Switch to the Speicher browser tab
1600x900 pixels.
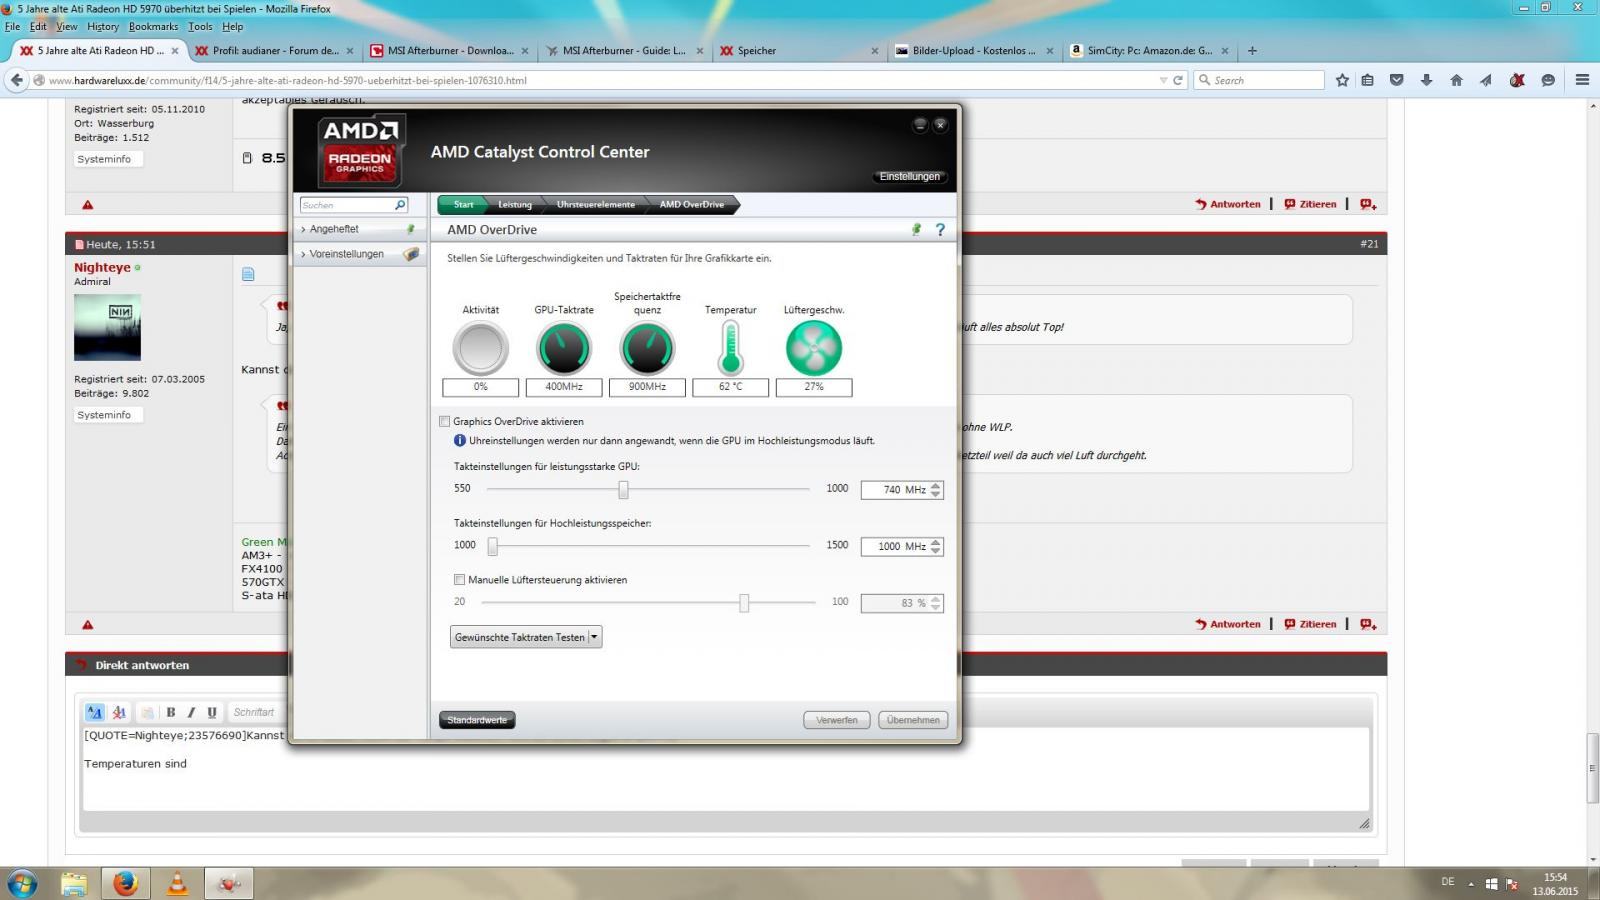point(798,51)
